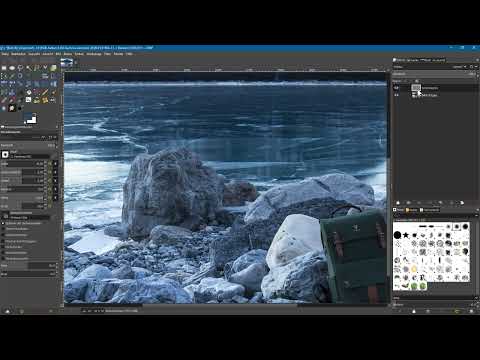Open the Ebene menu
This screenshot has height=360, width=480.
(x=68, y=54)
